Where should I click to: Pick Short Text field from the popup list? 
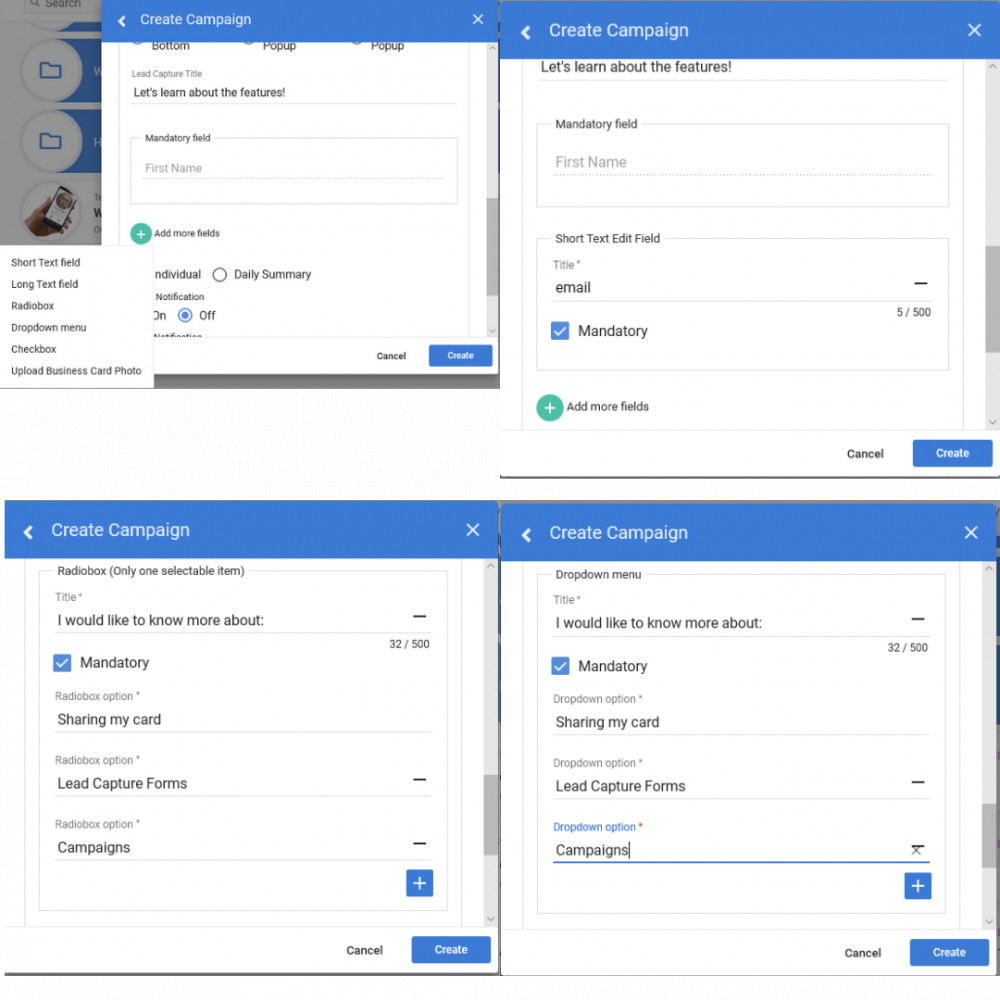pyautogui.click(x=45, y=262)
